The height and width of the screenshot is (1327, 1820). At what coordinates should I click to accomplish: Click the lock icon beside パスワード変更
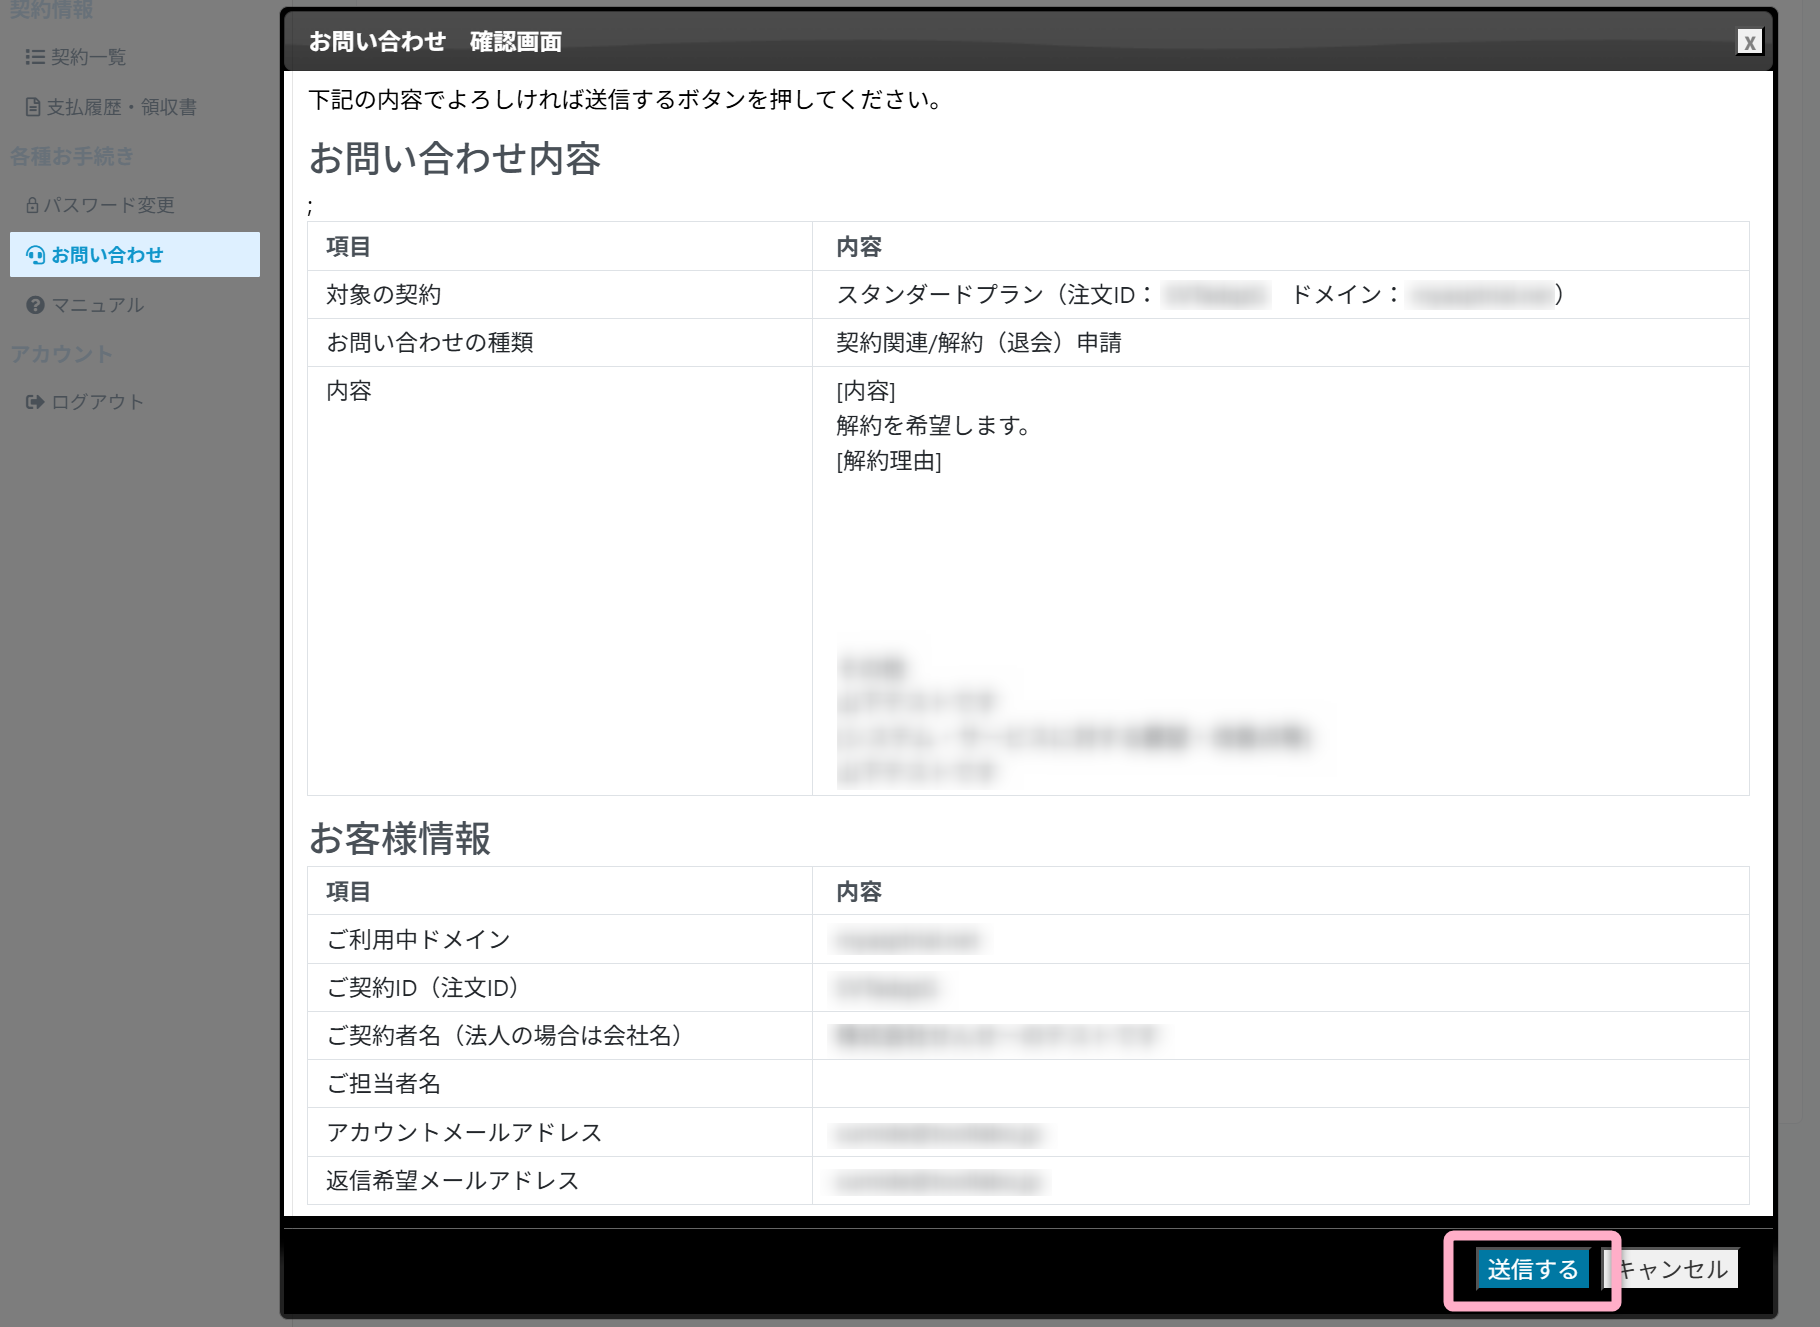point(32,205)
